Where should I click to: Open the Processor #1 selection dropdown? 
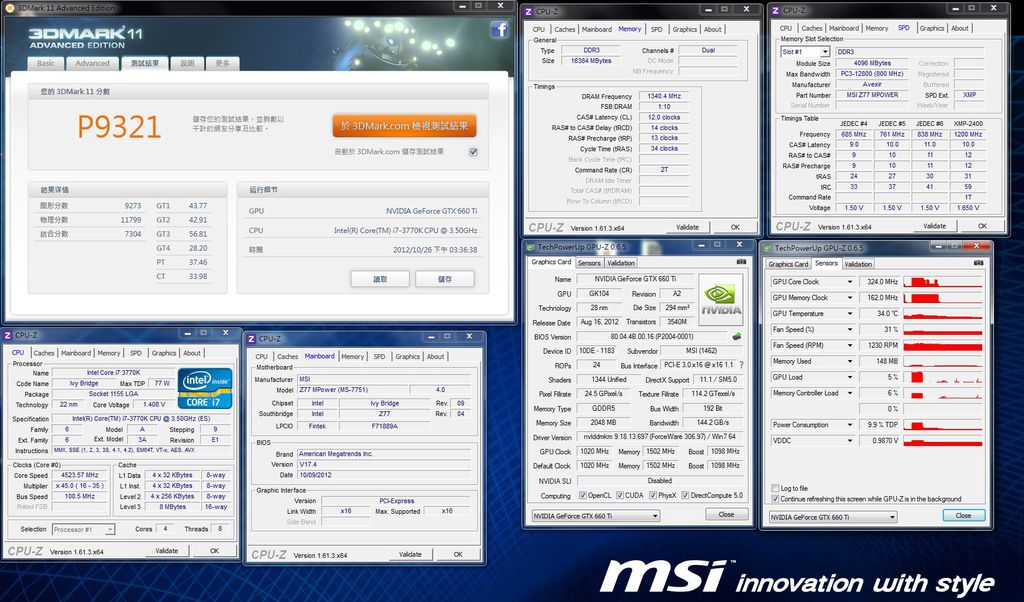[110, 530]
